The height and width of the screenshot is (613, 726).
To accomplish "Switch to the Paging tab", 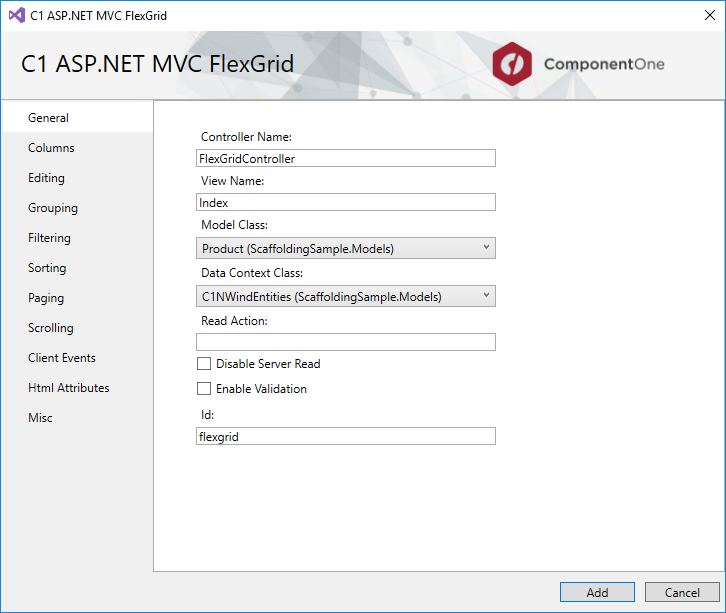I will [46, 298].
